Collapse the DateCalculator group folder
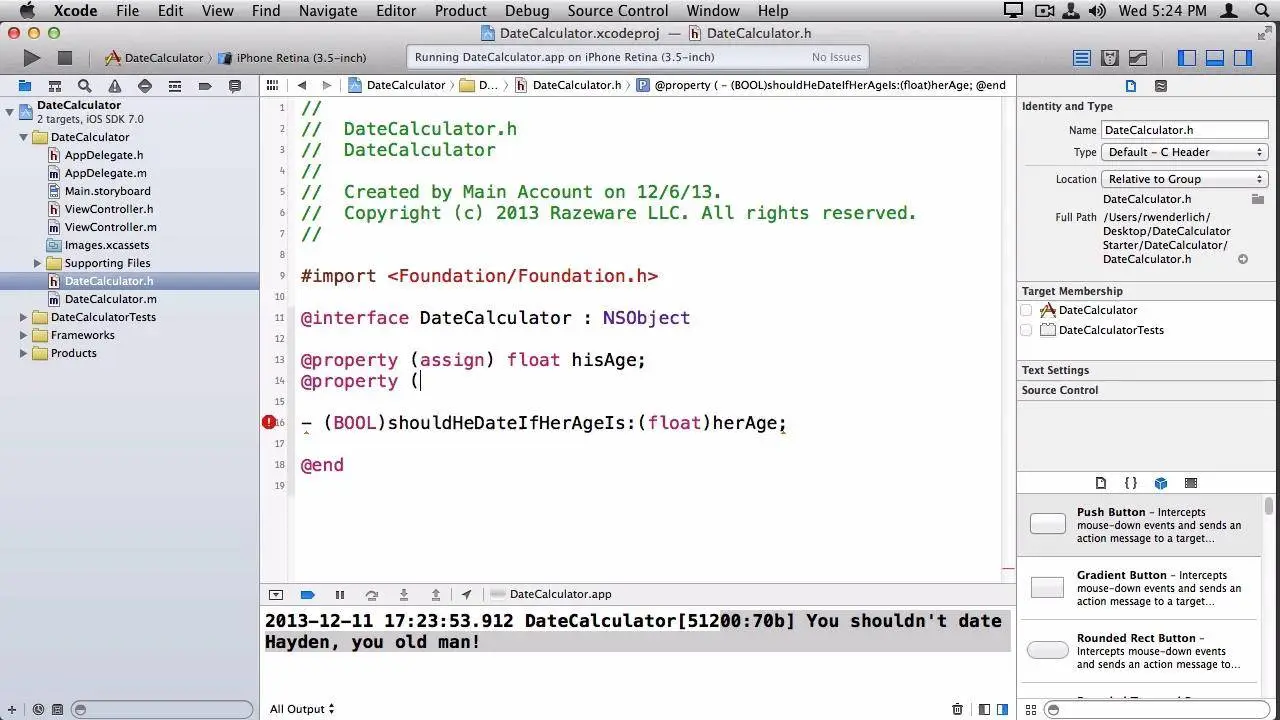The width and height of the screenshot is (1280, 720). tap(24, 137)
